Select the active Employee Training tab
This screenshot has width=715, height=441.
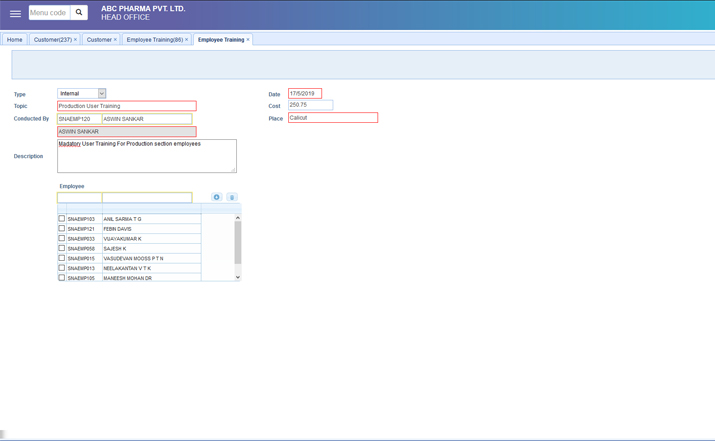[221, 40]
